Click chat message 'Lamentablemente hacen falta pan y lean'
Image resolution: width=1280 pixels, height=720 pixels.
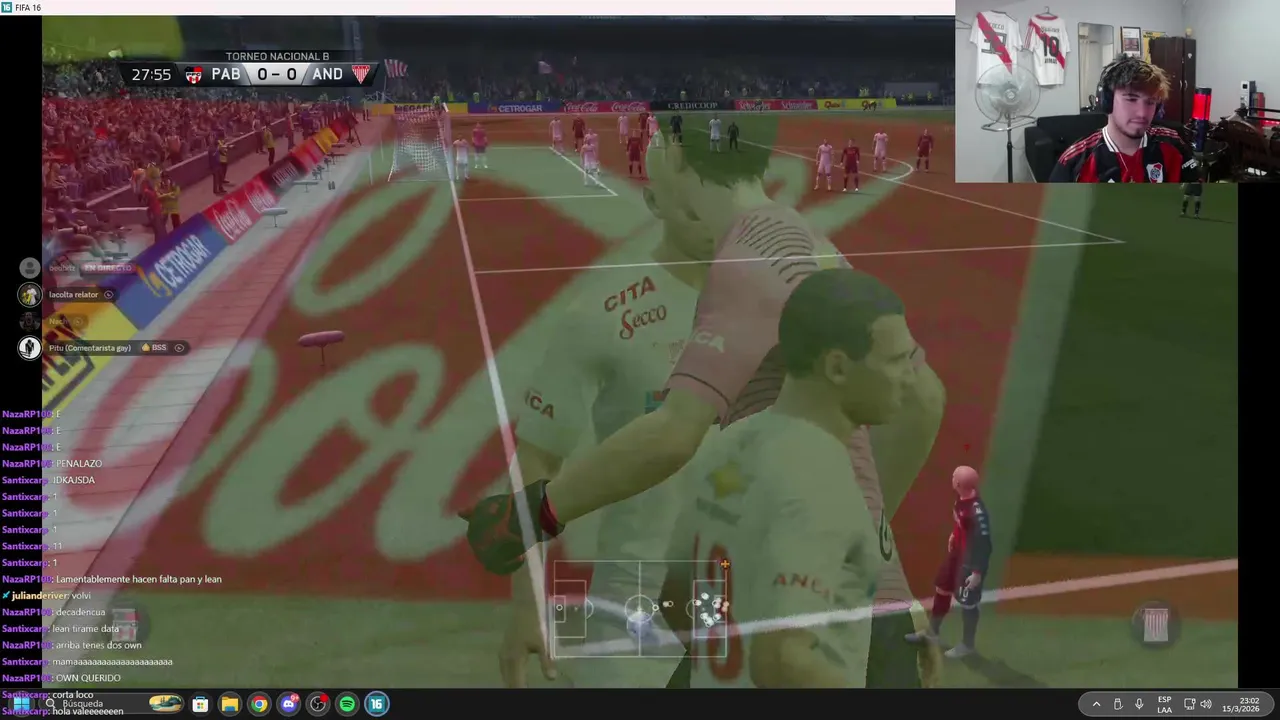pyautogui.click(x=139, y=579)
